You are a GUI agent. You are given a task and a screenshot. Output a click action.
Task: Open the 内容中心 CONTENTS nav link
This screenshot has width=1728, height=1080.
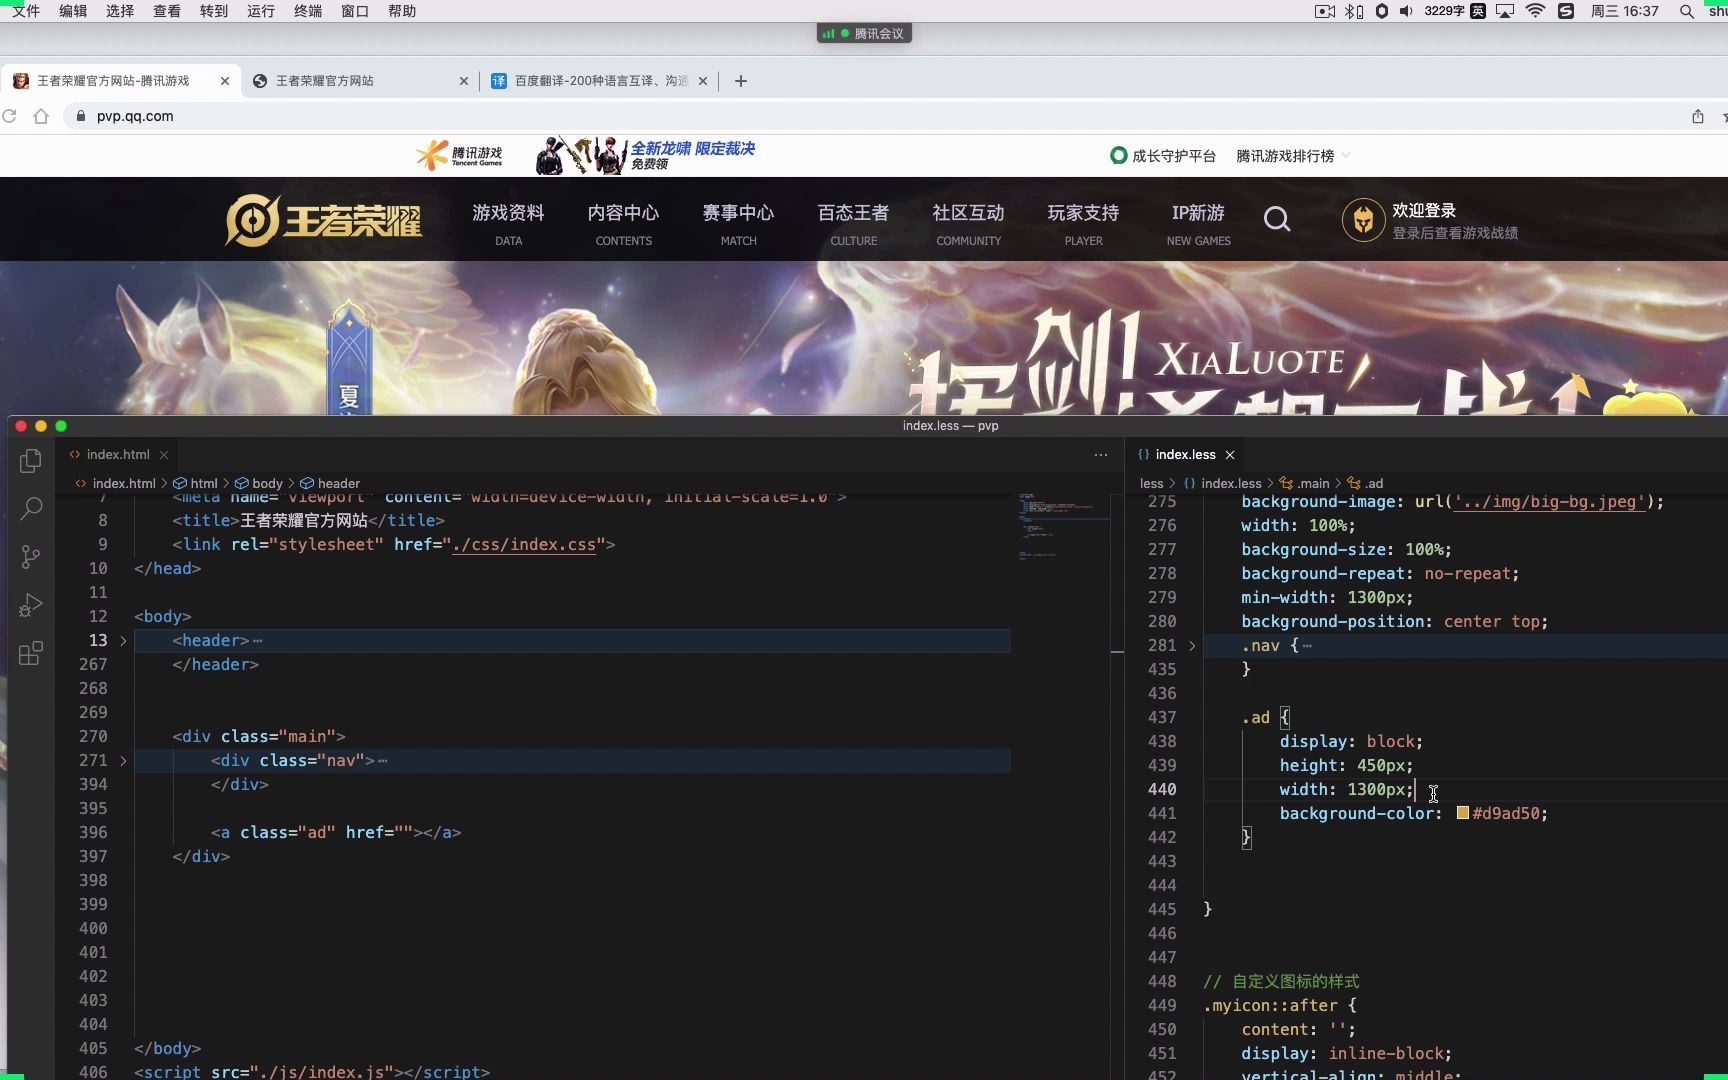tap(623, 225)
